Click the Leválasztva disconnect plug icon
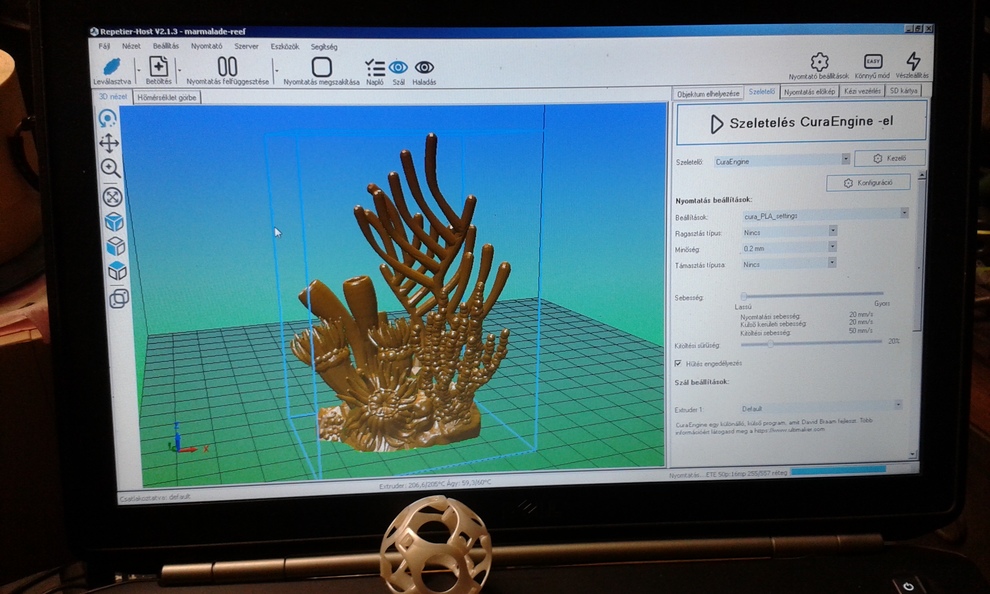 click(111, 66)
